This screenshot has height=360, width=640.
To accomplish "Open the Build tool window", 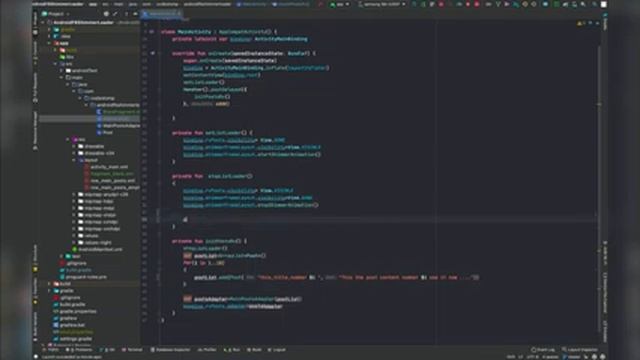I will (255, 350).
